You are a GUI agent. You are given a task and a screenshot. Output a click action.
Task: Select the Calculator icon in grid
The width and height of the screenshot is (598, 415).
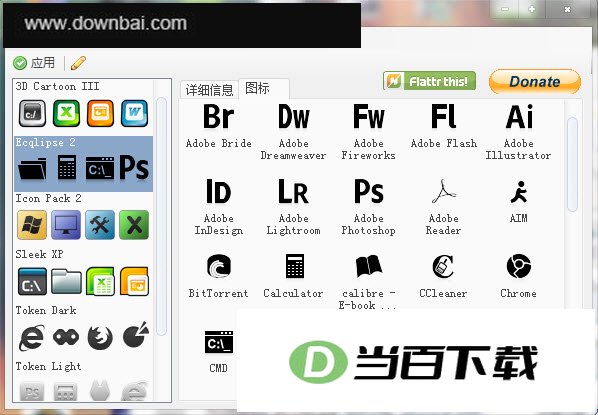pos(295,266)
